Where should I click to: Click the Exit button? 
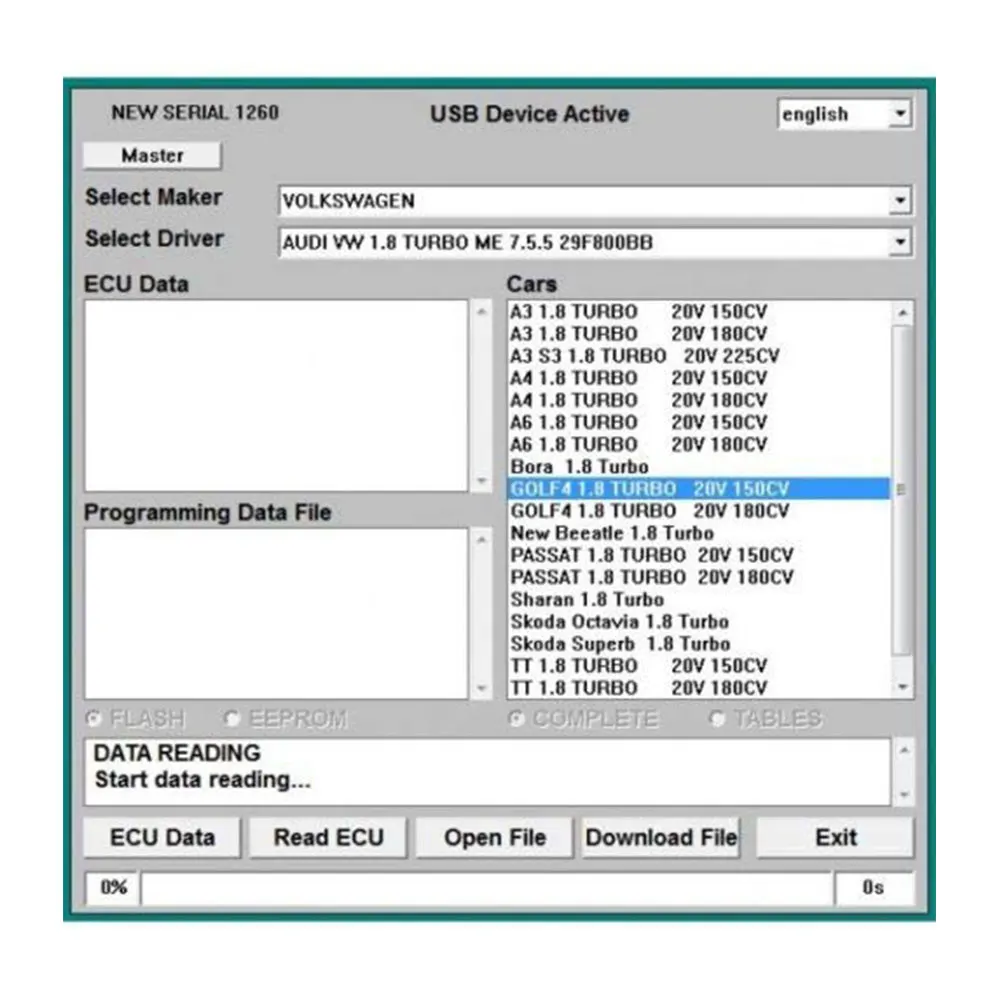click(x=835, y=837)
